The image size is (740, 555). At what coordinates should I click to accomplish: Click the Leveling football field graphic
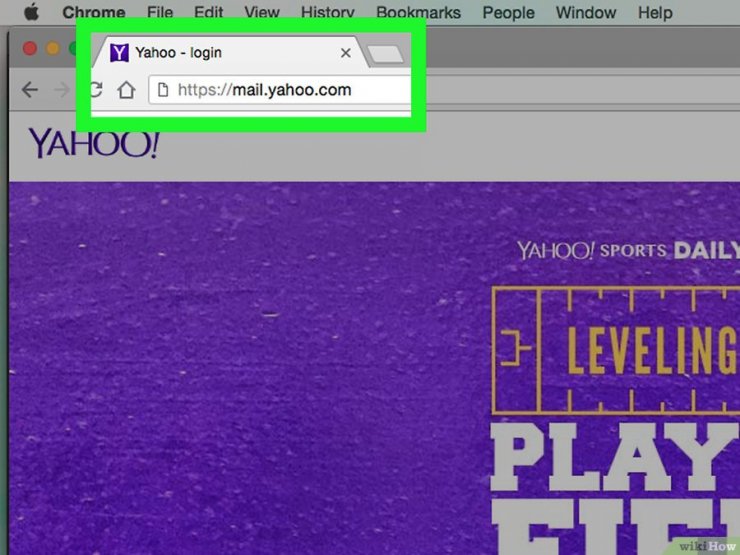(615, 350)
